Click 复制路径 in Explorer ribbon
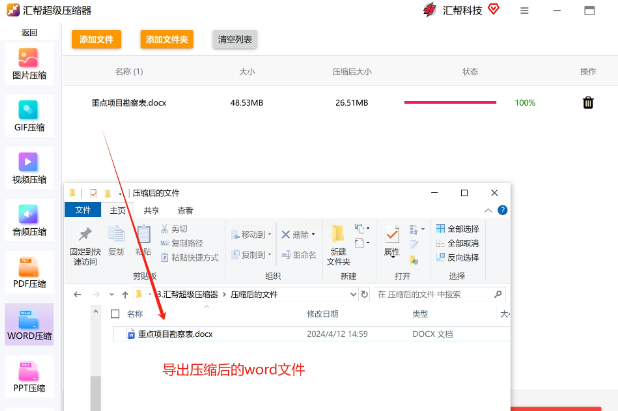 coord(182,243)
